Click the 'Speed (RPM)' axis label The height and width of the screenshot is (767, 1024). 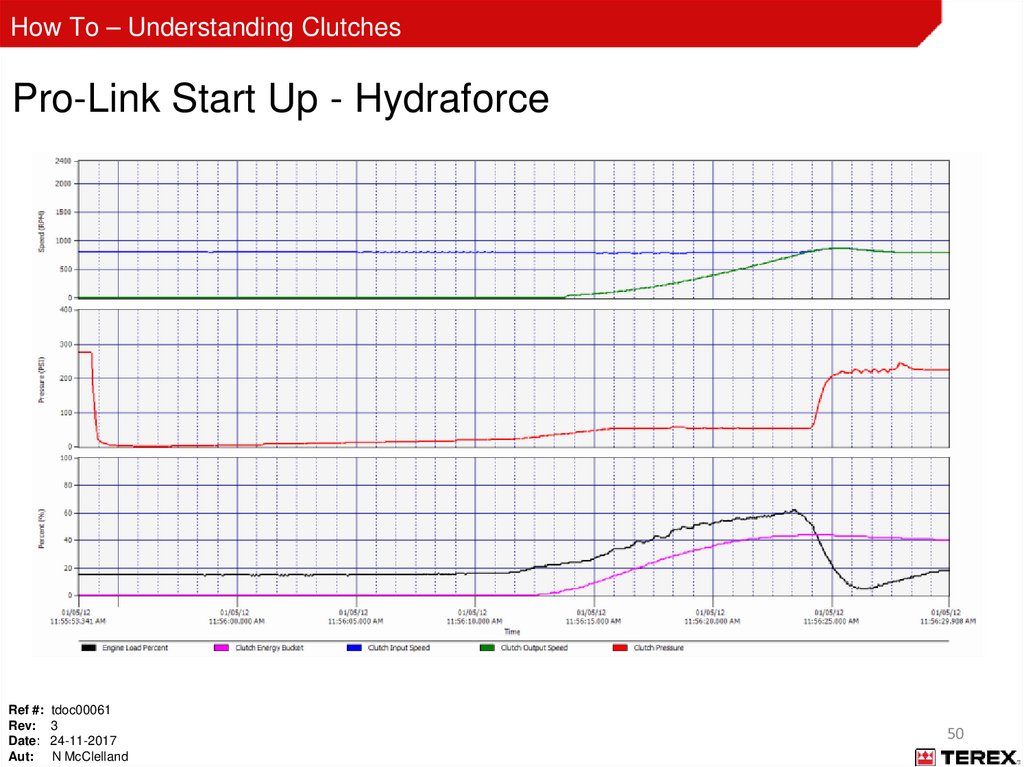click(41, 230)
